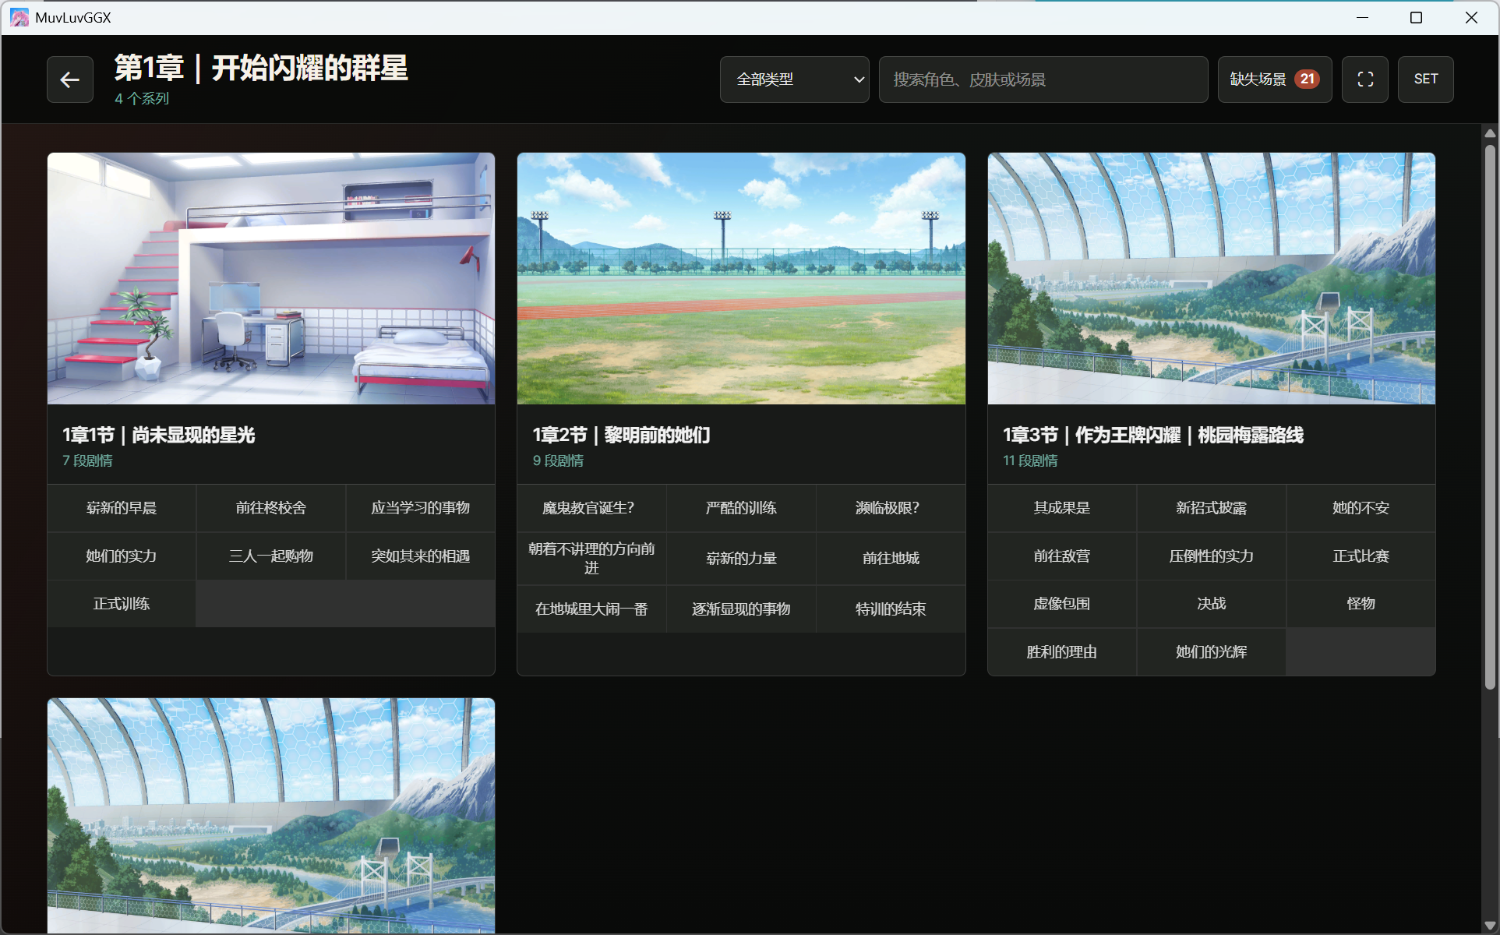This screenshot has height=935, width=1500.
Task: Open the partially visible fourth series thumbnail
Action: click(x=271, y=816)
